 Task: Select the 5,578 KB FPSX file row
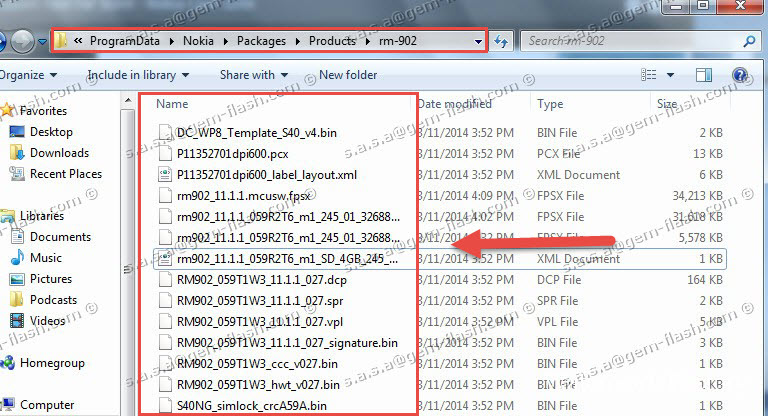click(439, 238)
